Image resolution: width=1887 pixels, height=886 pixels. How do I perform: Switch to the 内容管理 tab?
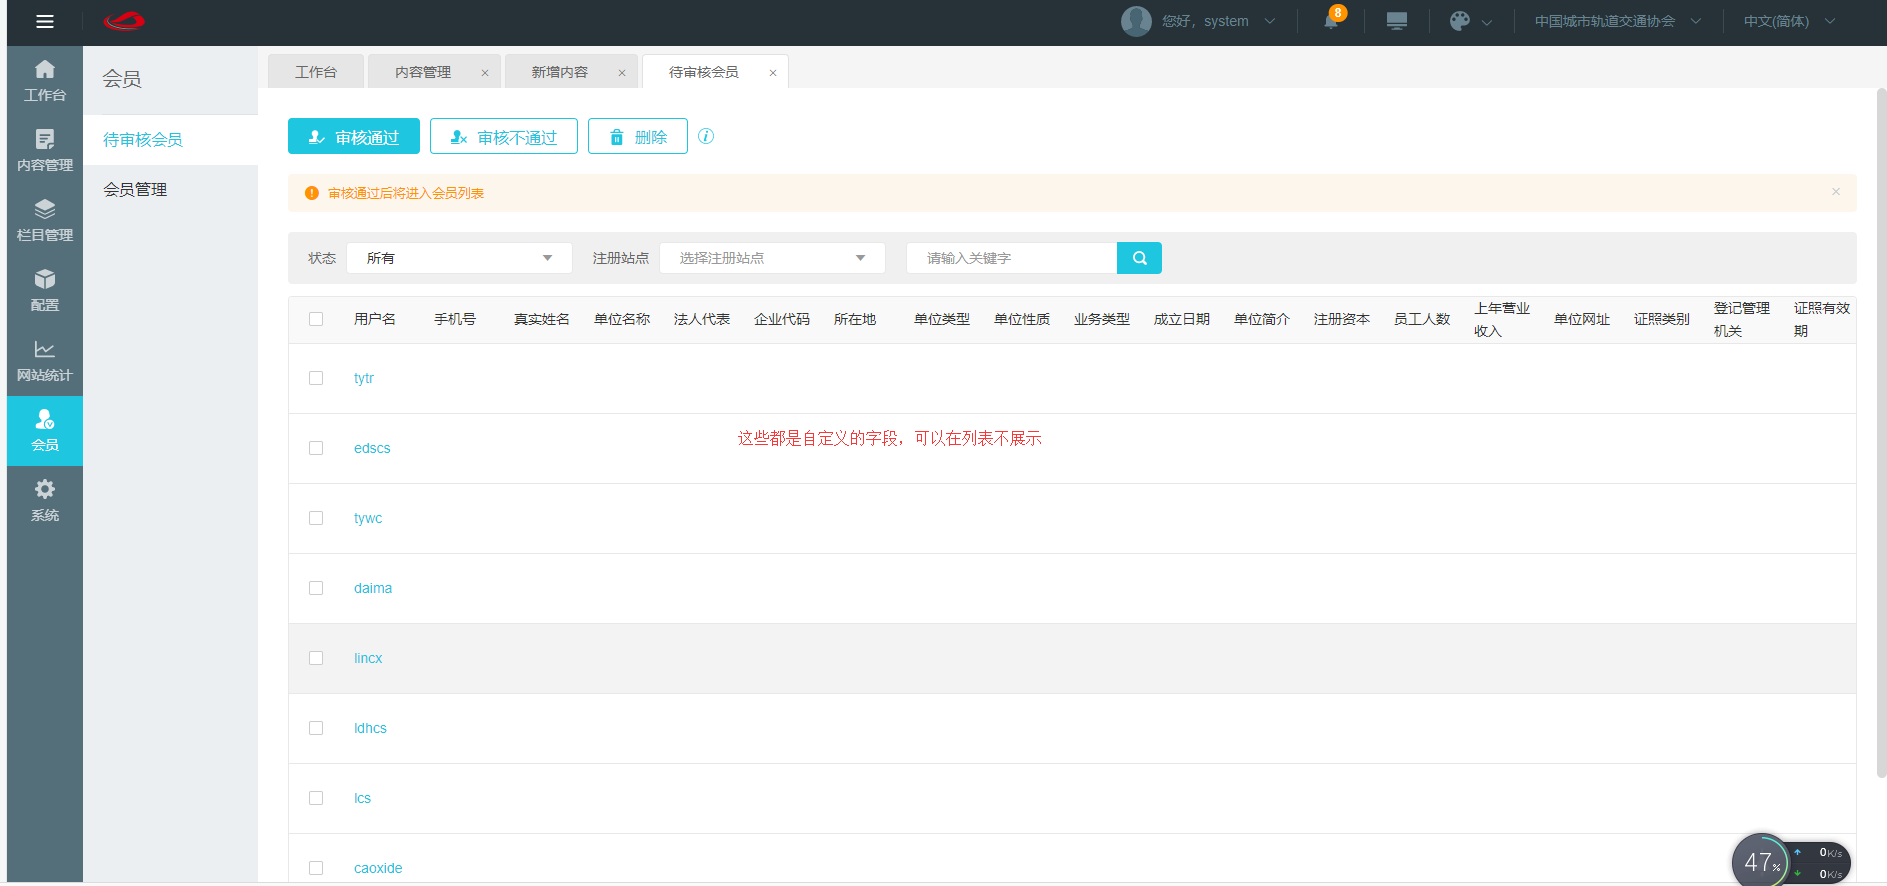pos(423,72)
